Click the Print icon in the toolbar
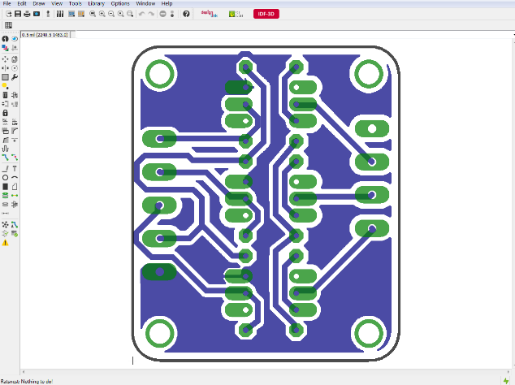Image resolution: width=515 pixels, height=385 pixels. (x=27, y=14)
